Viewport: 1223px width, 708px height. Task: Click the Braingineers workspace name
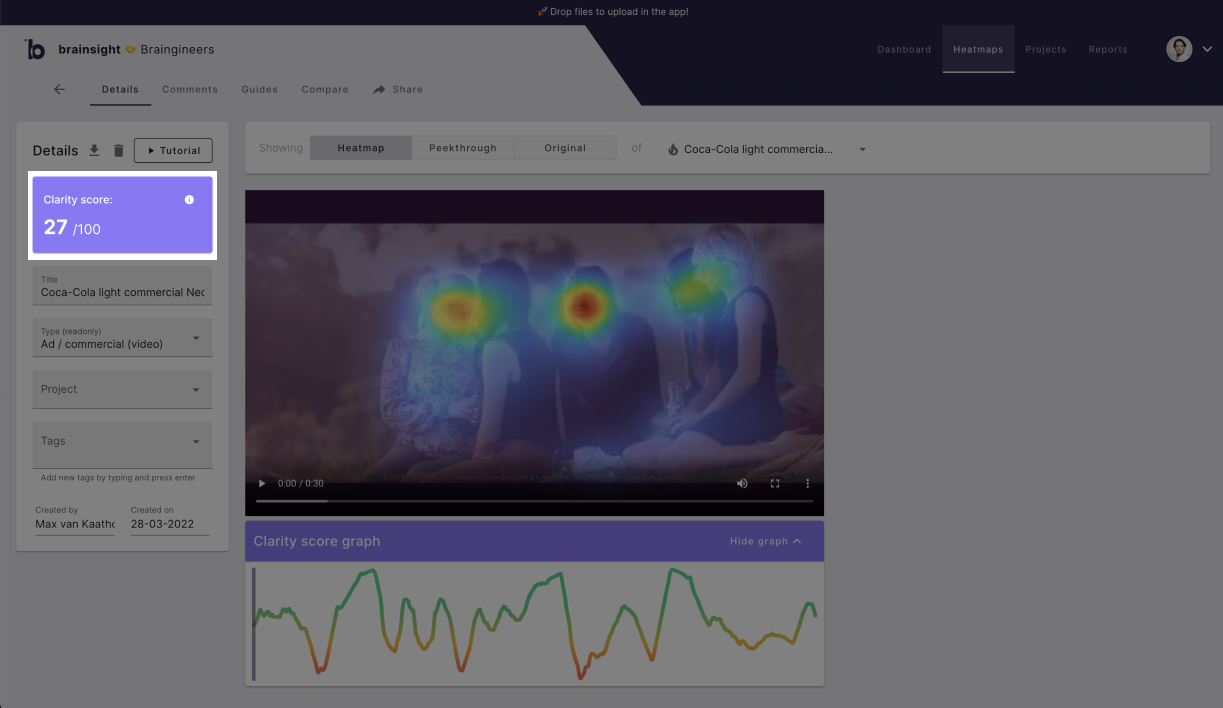click(x=177, y=49)
